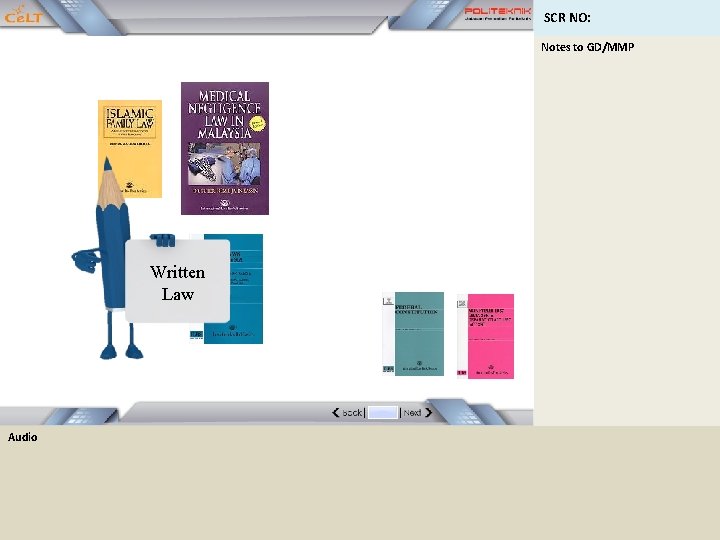This screenshot has height=540, width=720.
Task: Click the Written Law sign
Action: click(x=177, y=281)
